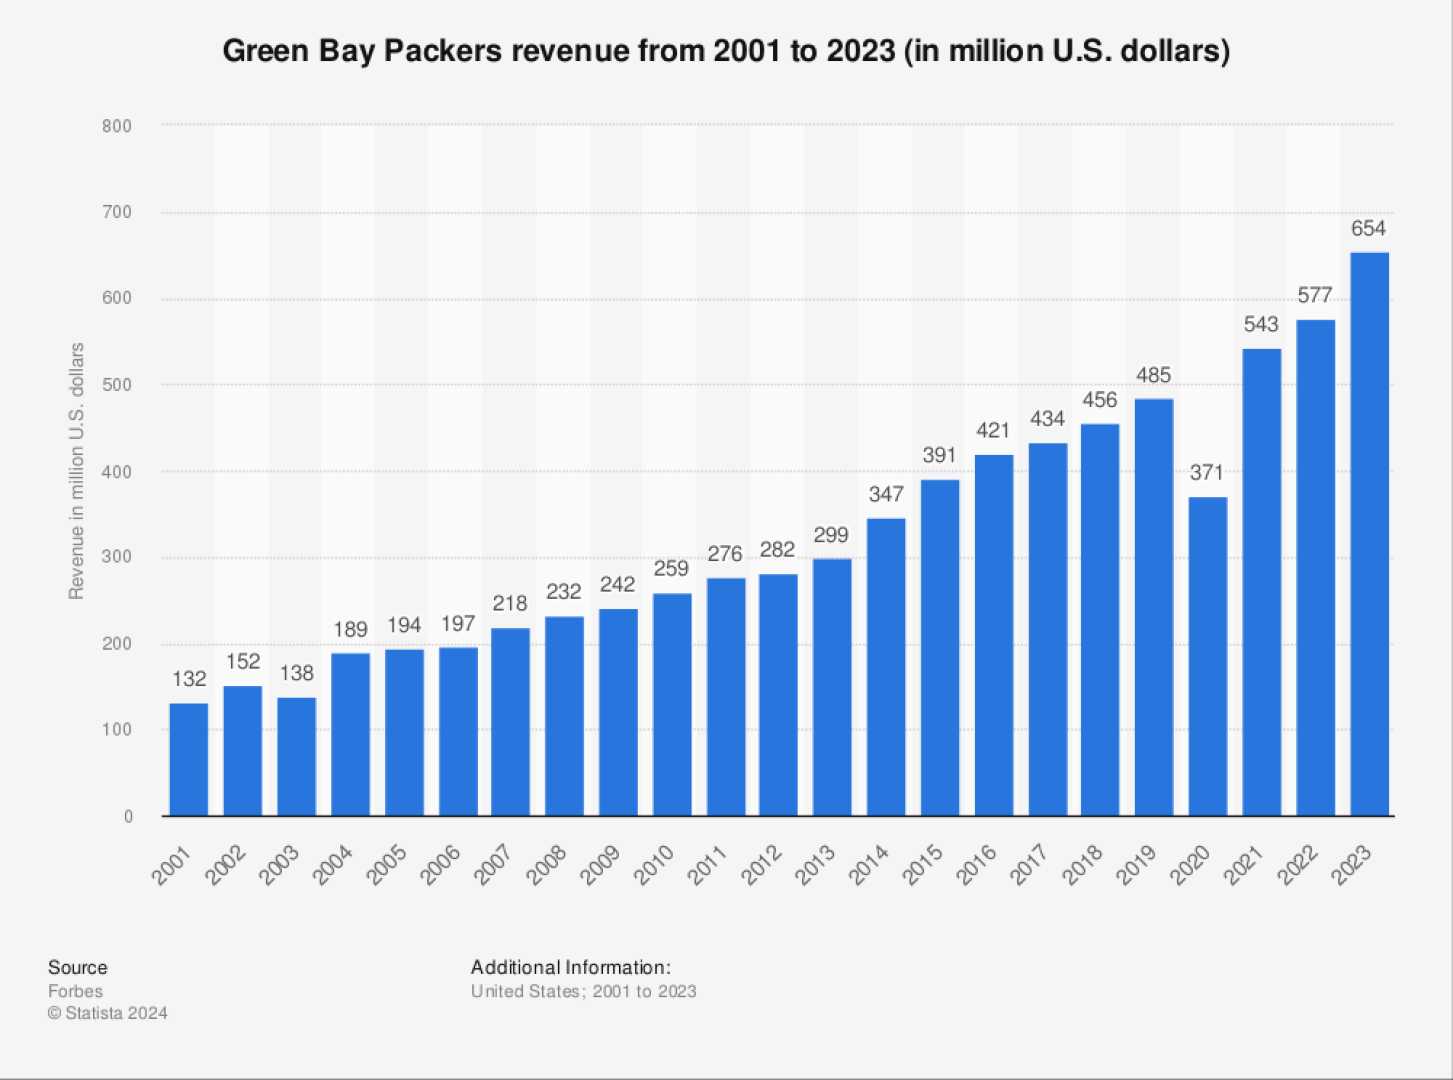
Task: Click the chart title text
Action: point(726,51)
